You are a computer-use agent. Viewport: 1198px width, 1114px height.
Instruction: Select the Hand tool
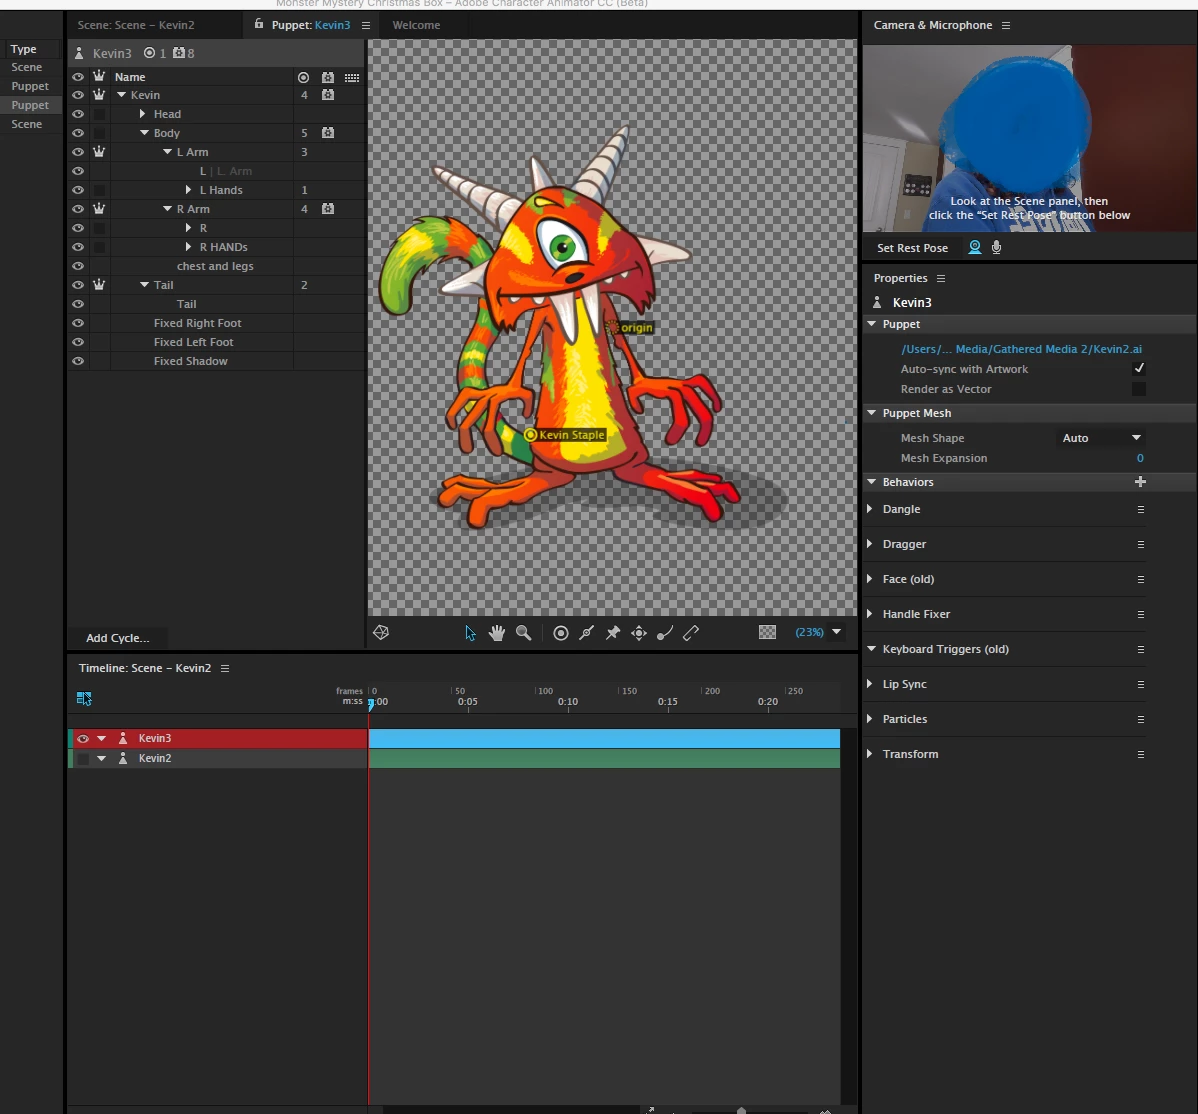[497, 633]
